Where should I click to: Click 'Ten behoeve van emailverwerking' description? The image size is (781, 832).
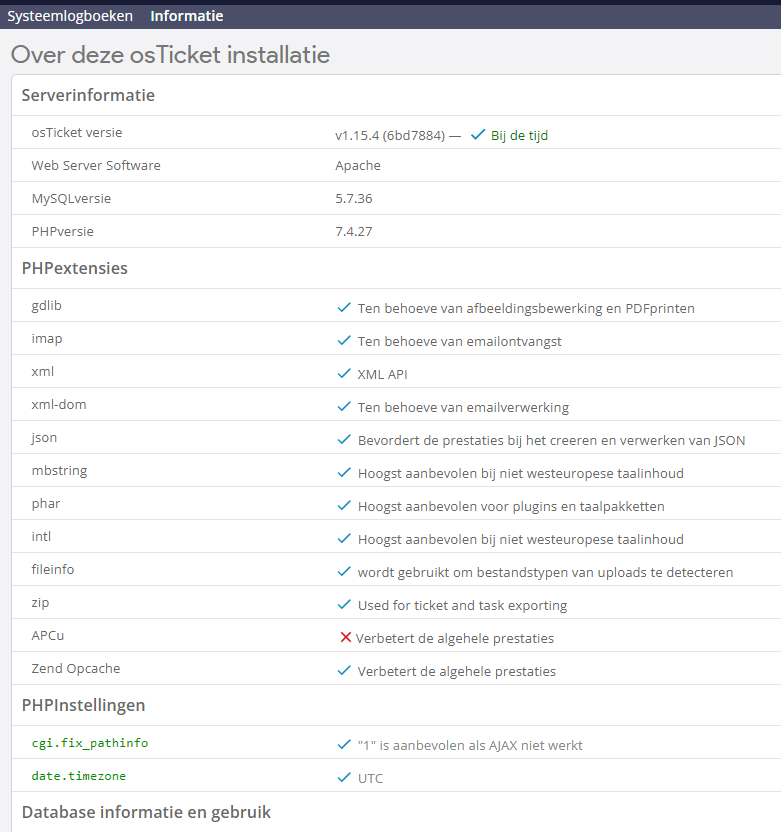click(463, 408)
